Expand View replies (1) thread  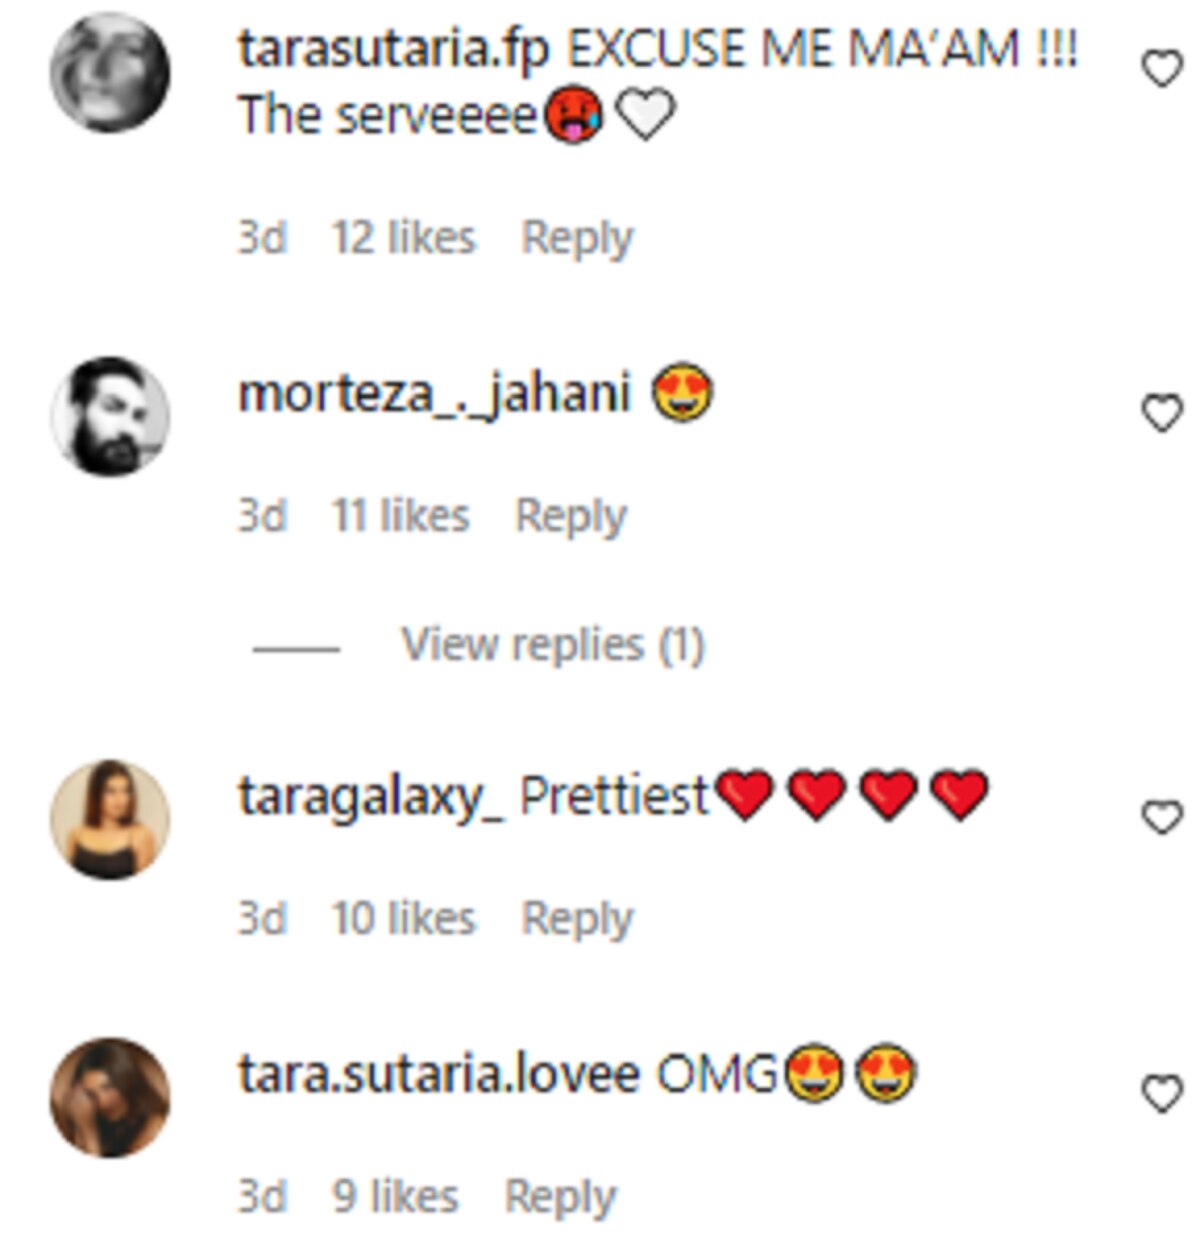(x=552, y=645)
